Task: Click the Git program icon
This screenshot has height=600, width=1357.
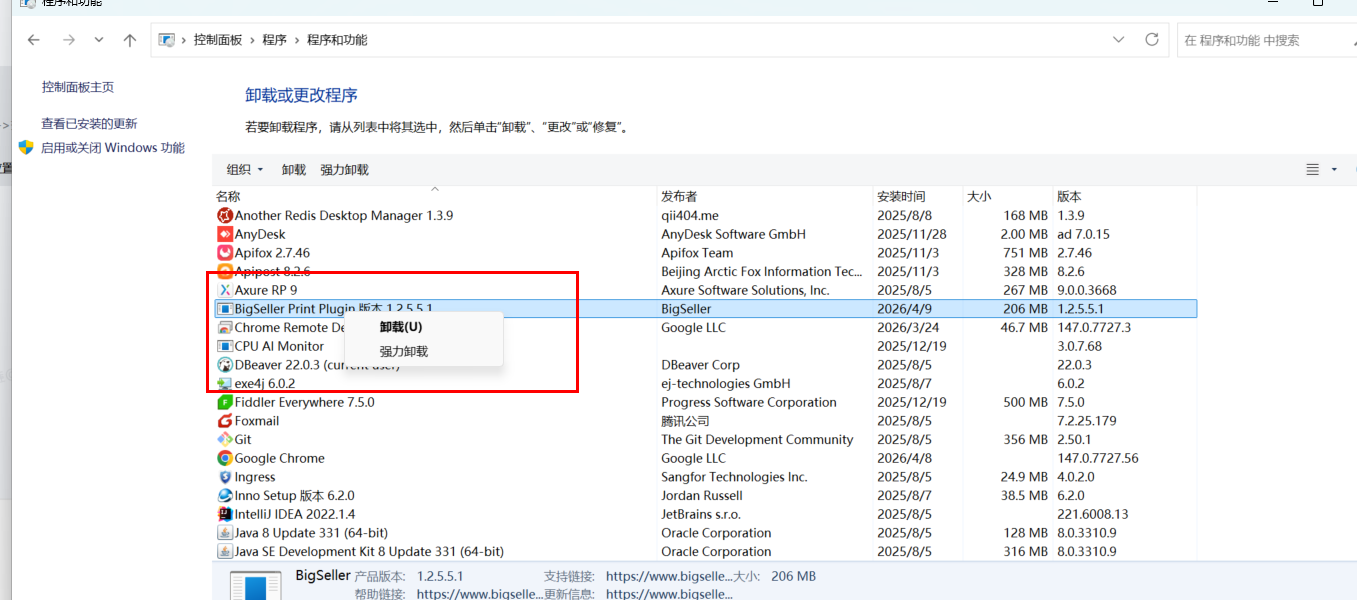Action: tap(225, 440)
